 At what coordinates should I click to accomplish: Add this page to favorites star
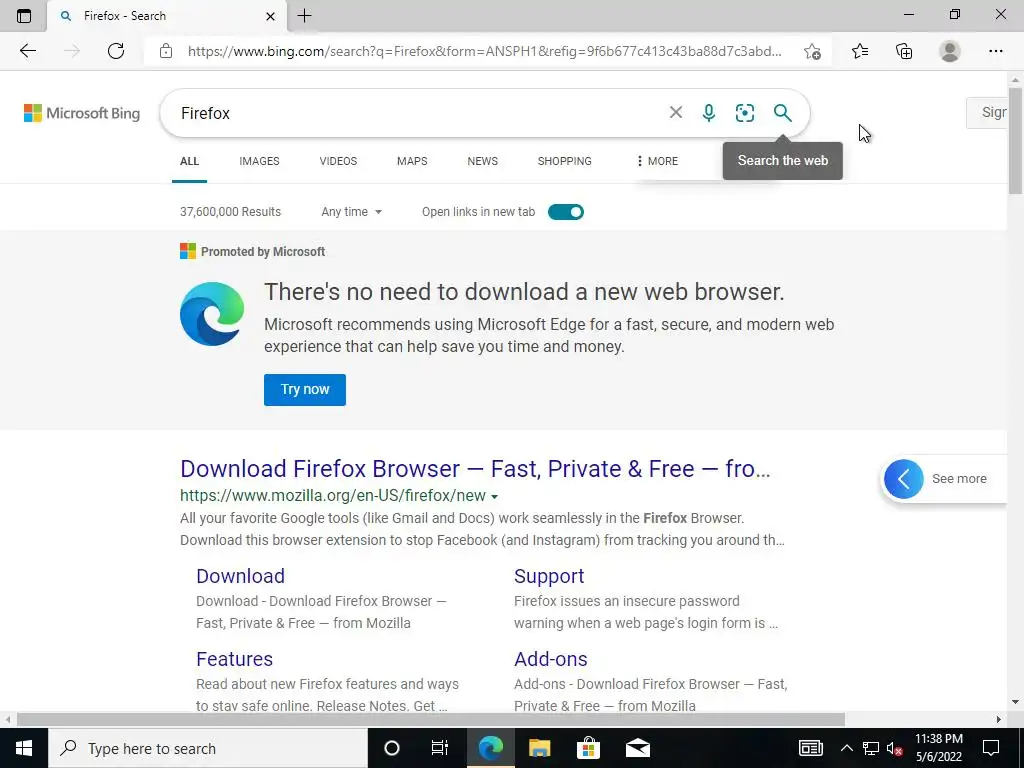tap(812, 51)
